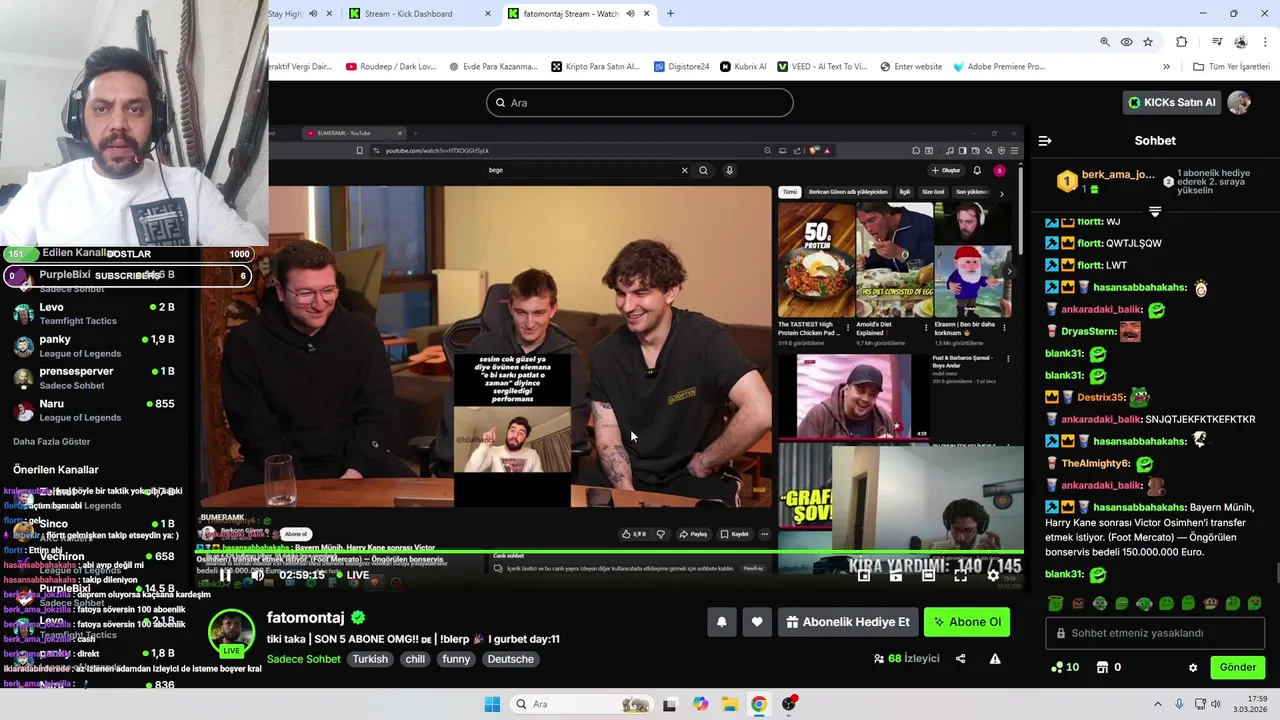This screenshot has height=720, width=1280.
Task: Click the funny tag
Action: [x=456, y=659]
